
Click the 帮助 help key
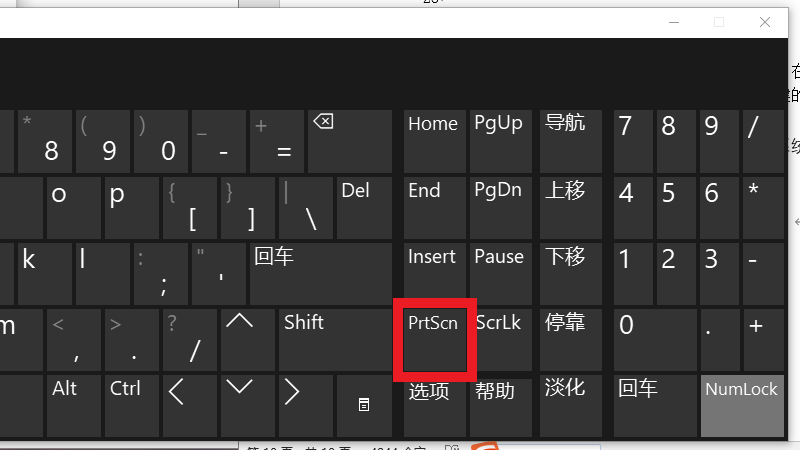(501, 406)
